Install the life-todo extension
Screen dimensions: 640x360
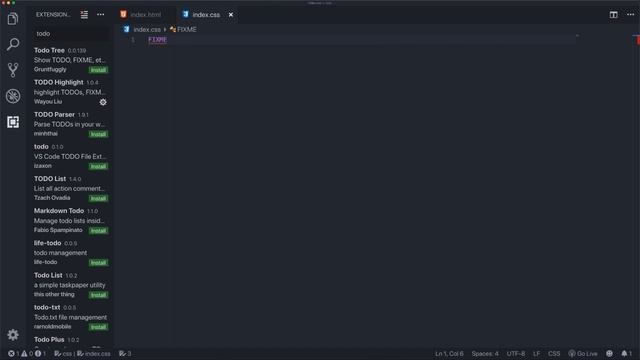pos(98,262)
